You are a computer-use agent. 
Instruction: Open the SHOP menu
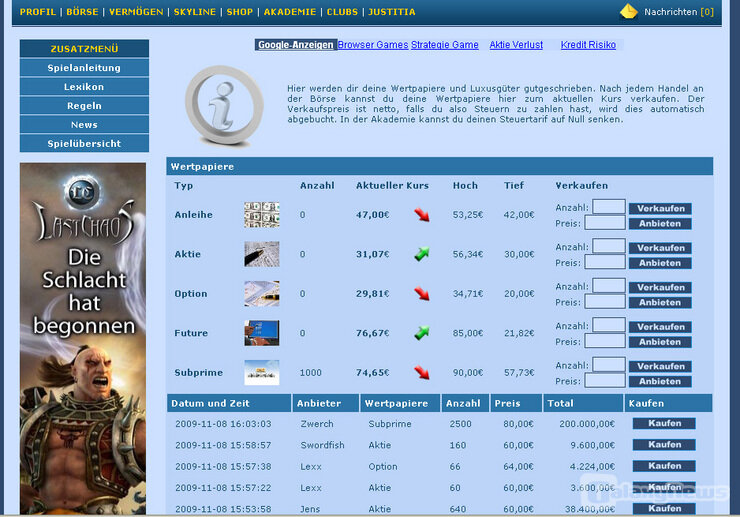pos(240,12)
